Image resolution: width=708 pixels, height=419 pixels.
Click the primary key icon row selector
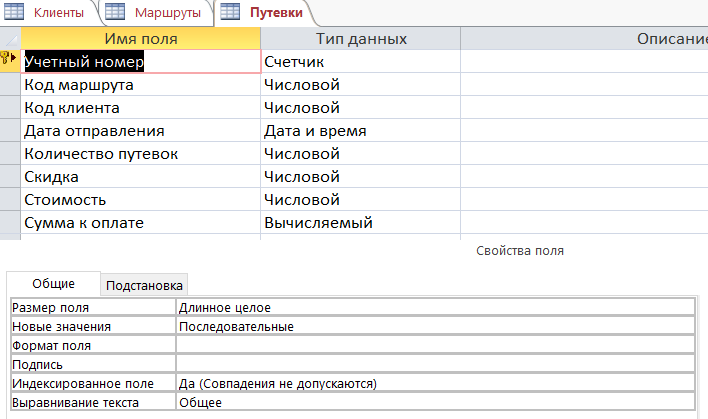point(10,61)
